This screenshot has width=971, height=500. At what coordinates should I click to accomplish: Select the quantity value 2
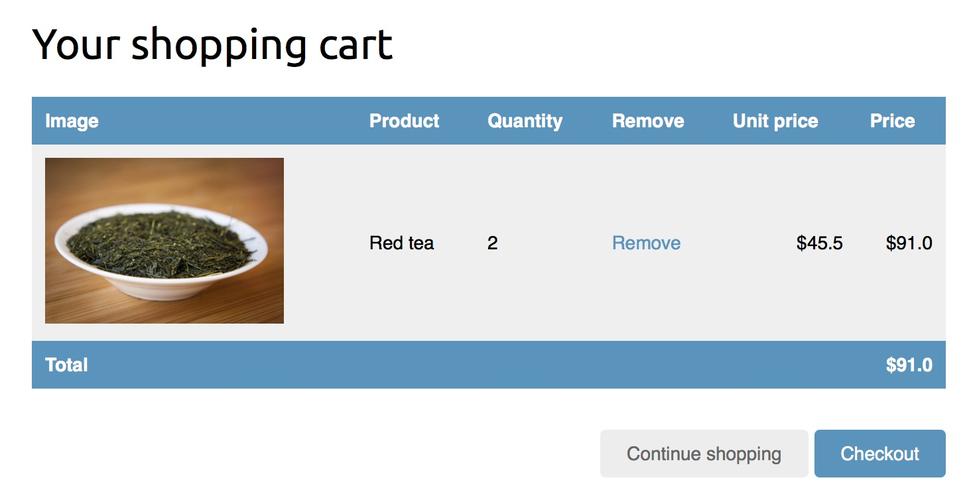tap(492, 243)
